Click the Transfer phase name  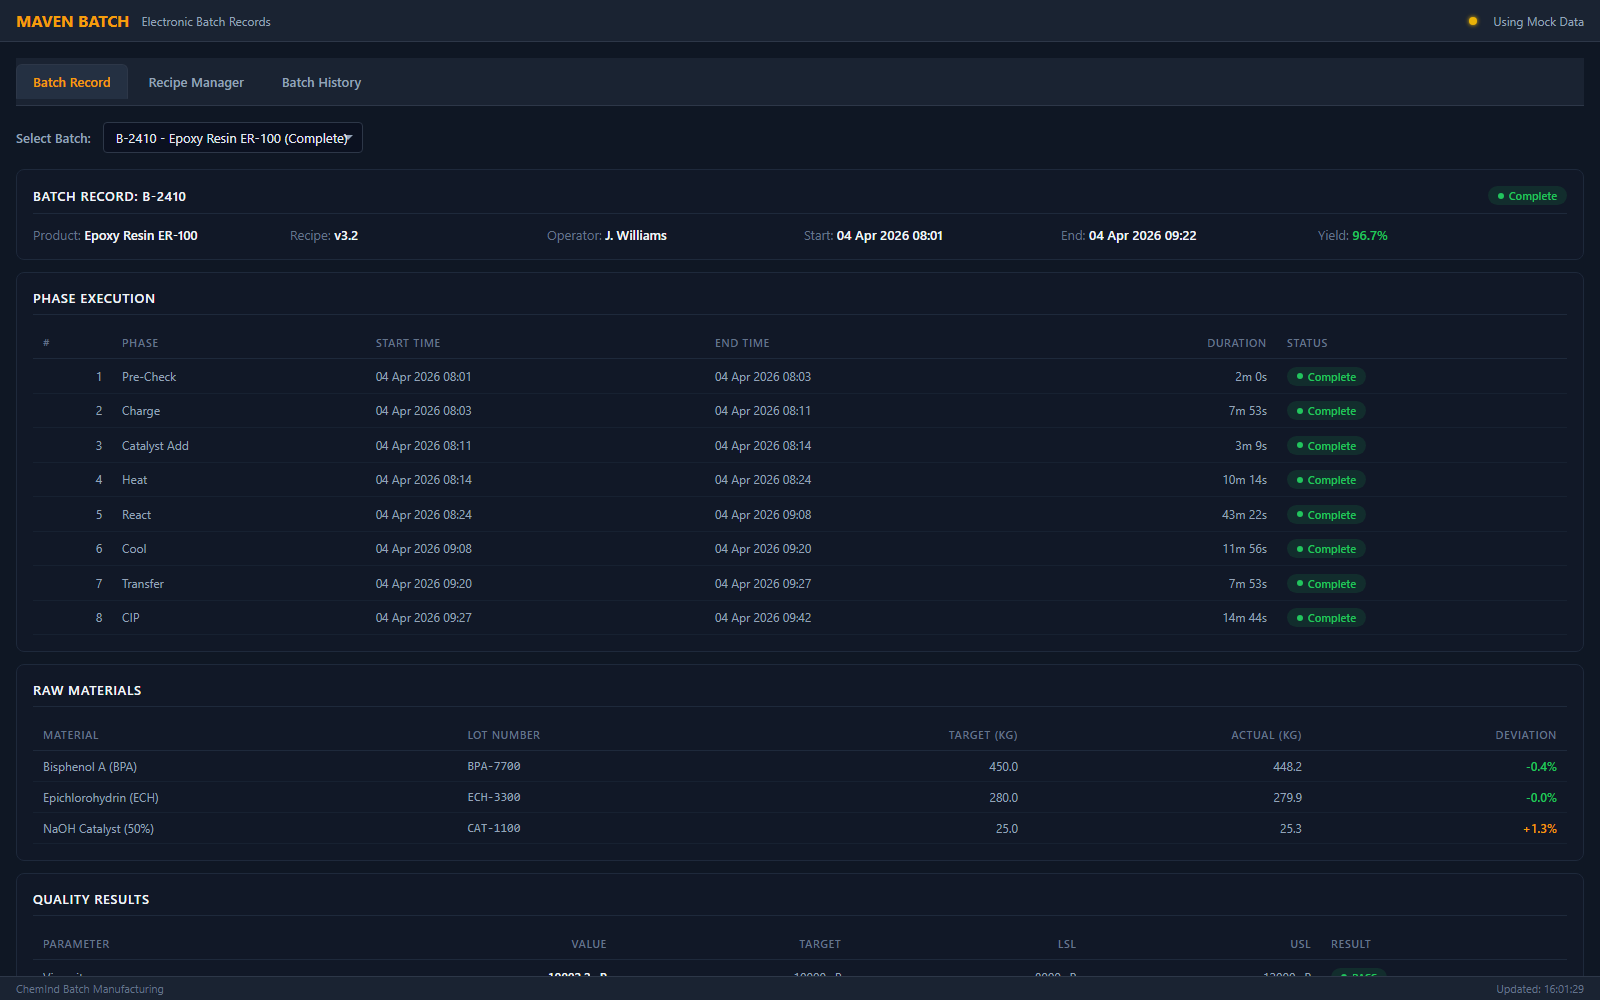tap(143, 583)
